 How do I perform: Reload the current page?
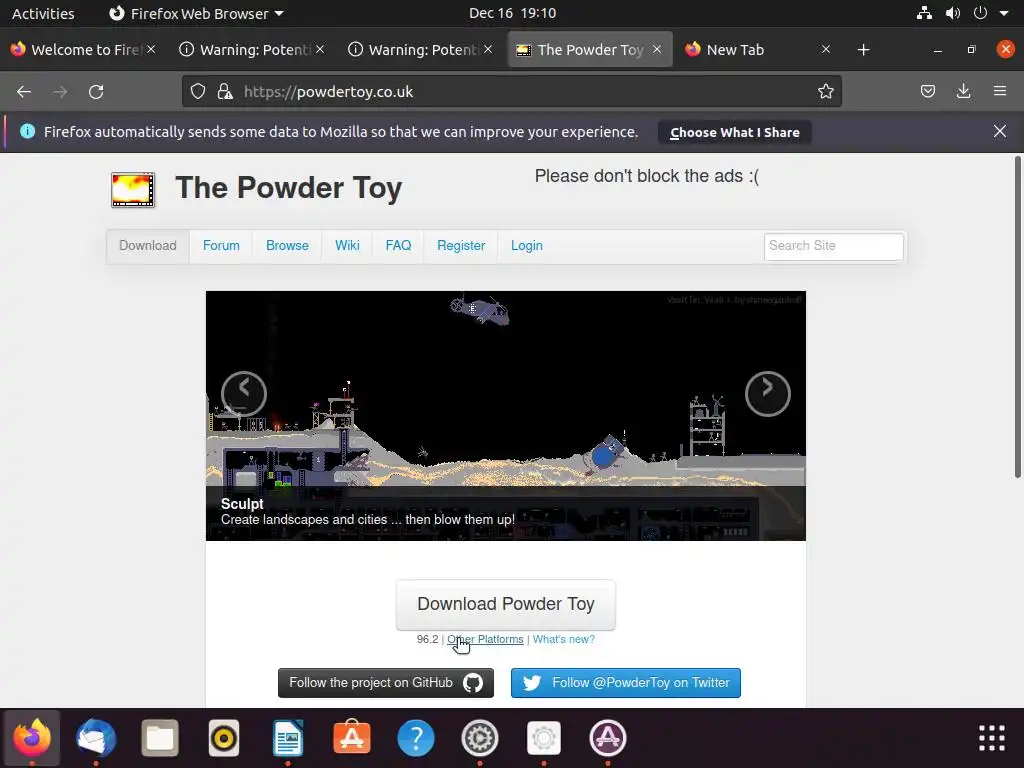pyautogui.click(x=96, y=92)
